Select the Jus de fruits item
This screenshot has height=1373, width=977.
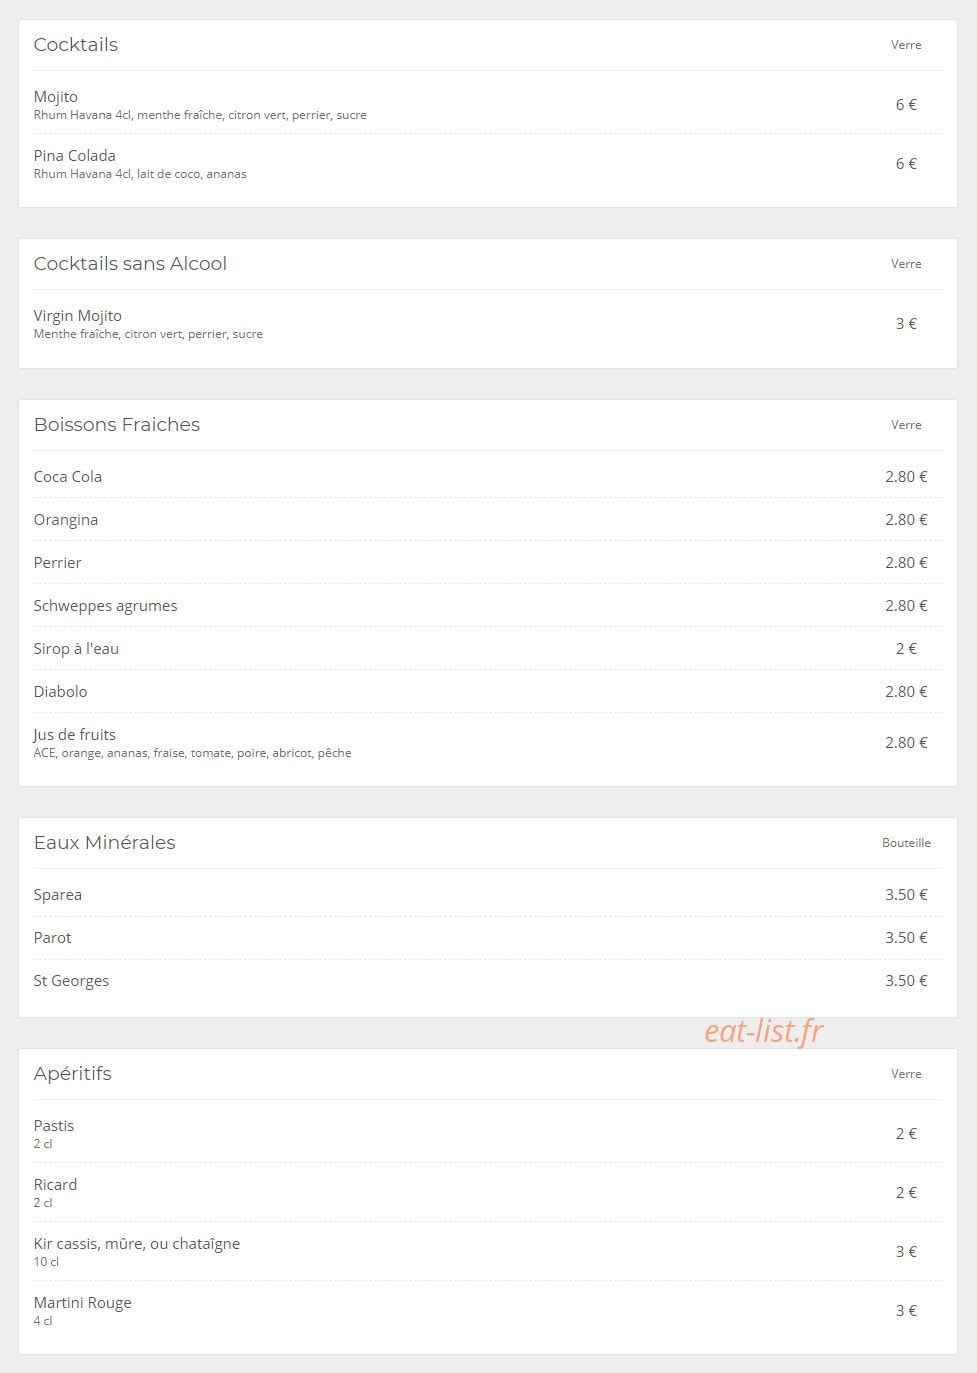coord(488,743)
